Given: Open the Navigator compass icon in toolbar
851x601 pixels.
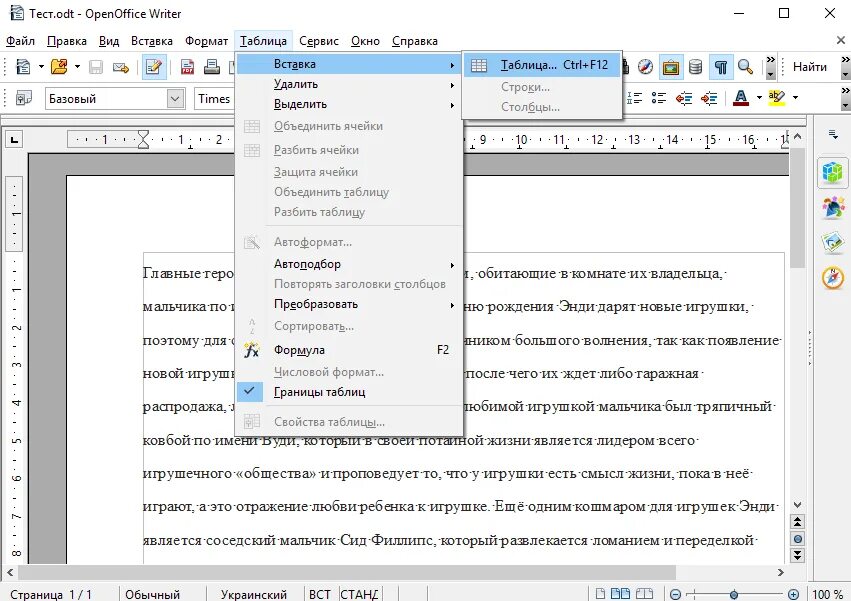Looking at the screenshot, I should point(645,67).
